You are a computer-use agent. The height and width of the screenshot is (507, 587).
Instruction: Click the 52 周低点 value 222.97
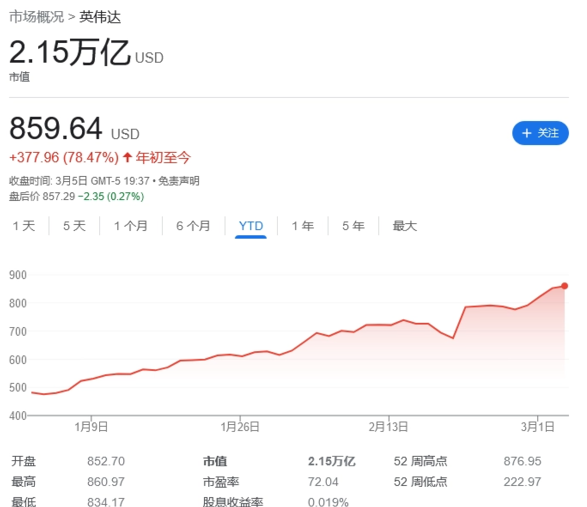point(522,482)
